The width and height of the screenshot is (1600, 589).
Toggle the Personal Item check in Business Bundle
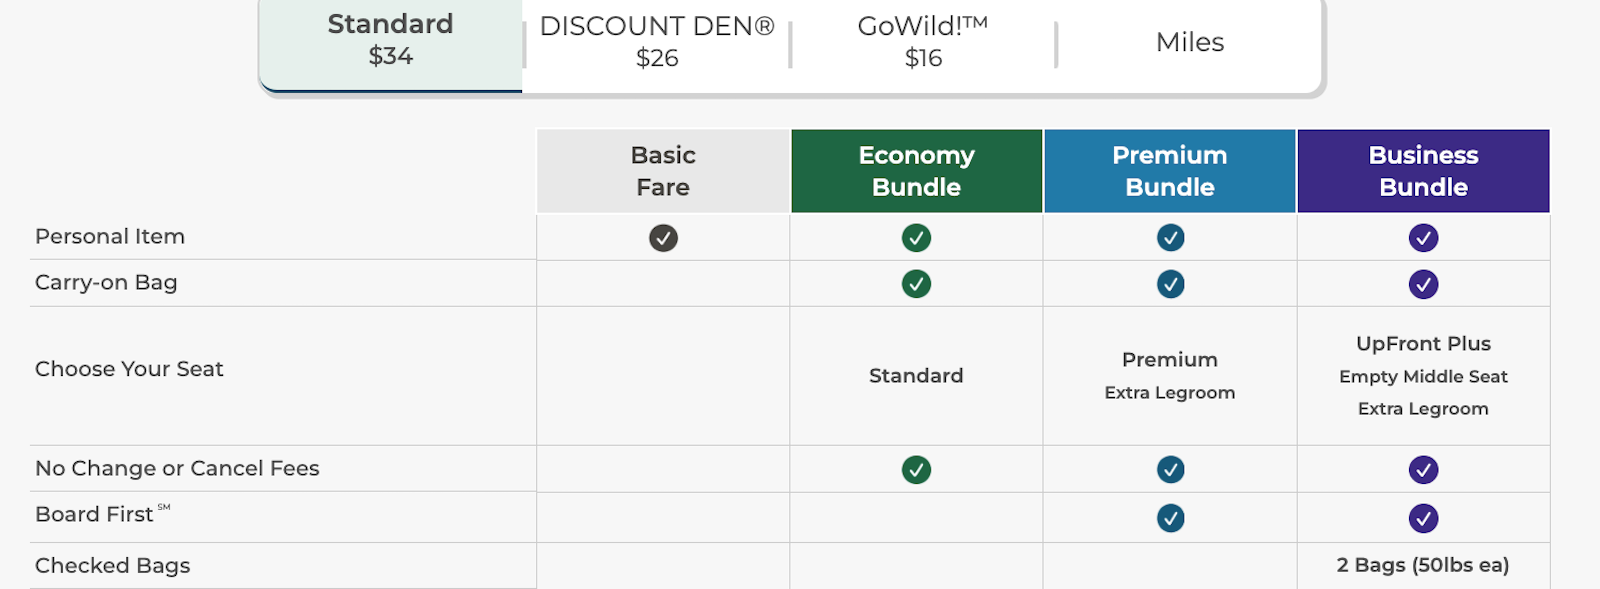pyautogui.click(x=1423, y=237)
